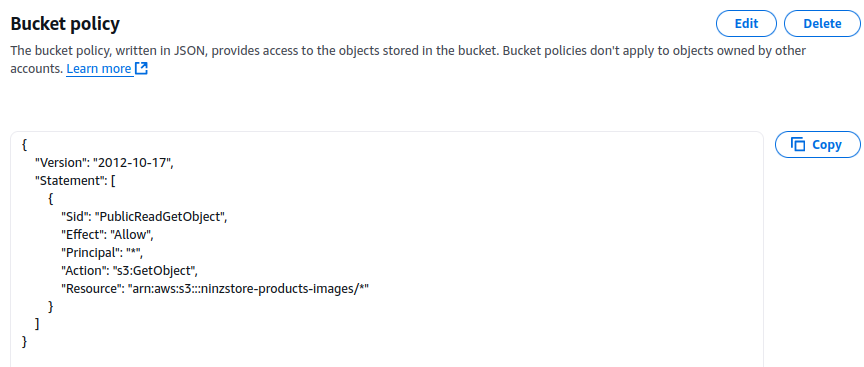Click the "Sid" key in the policy
Screen dimensions: 864x367
tap(74, 217)
